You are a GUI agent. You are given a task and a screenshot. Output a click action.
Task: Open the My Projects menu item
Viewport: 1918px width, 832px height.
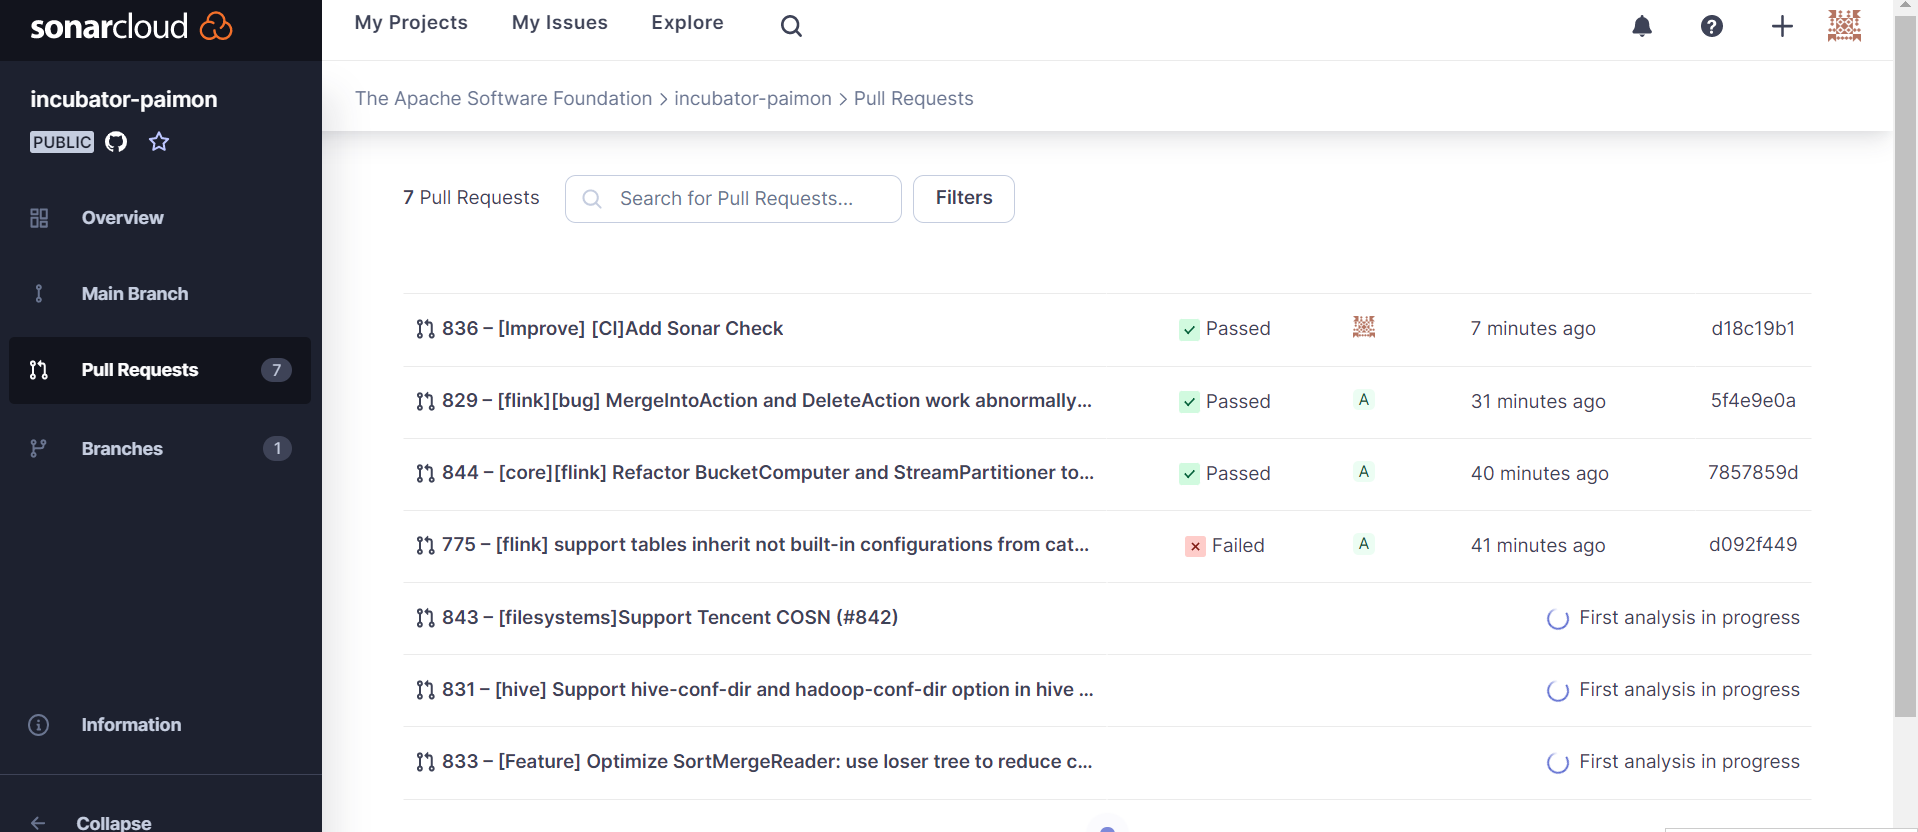[x=411, y=23]
